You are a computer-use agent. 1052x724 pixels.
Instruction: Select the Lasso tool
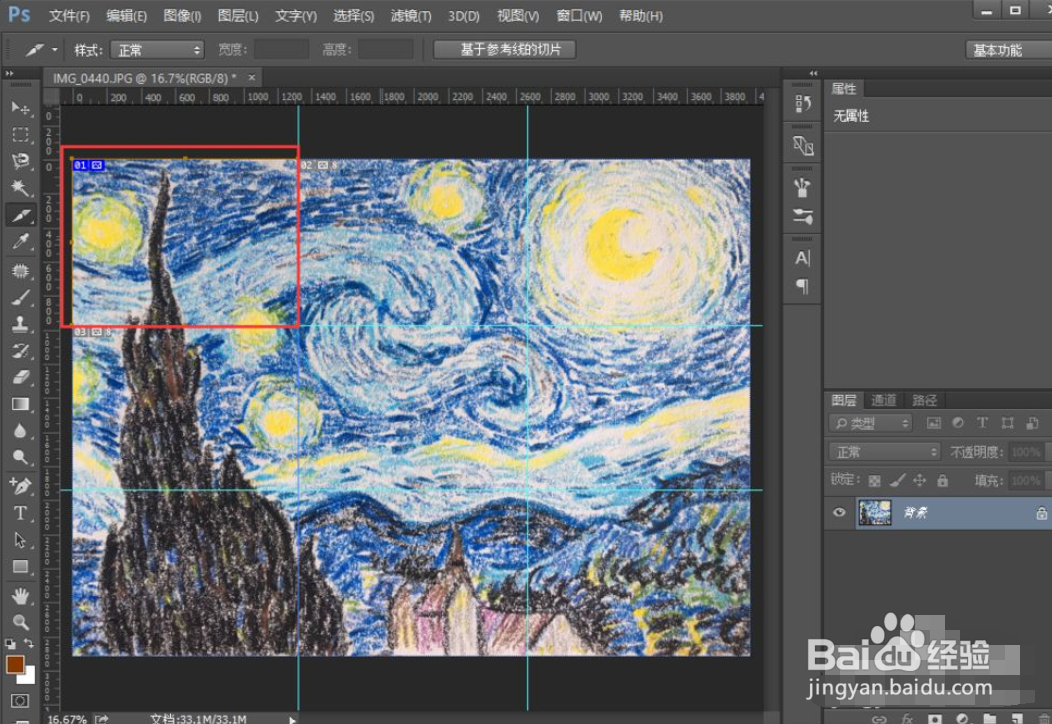tap(20, 161)
